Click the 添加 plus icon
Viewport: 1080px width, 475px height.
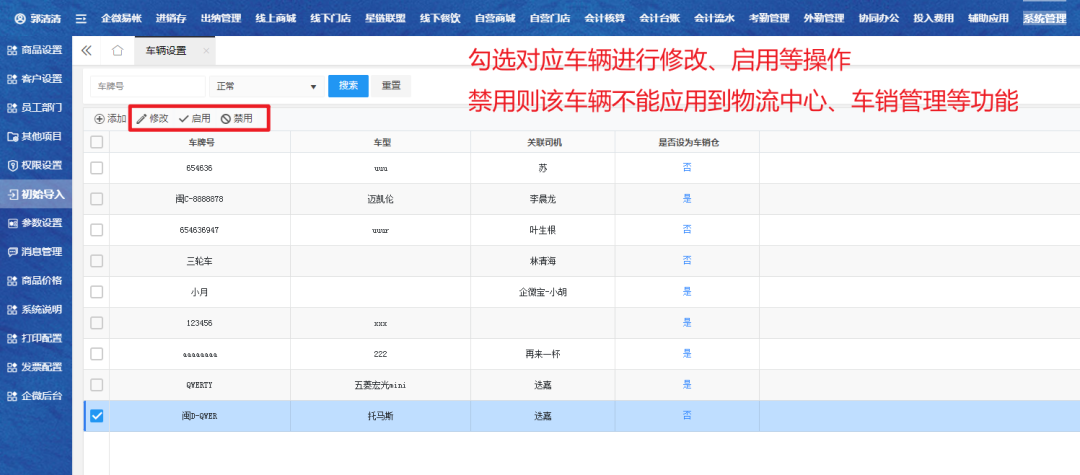pyautogui.click(x=100, y=119)
